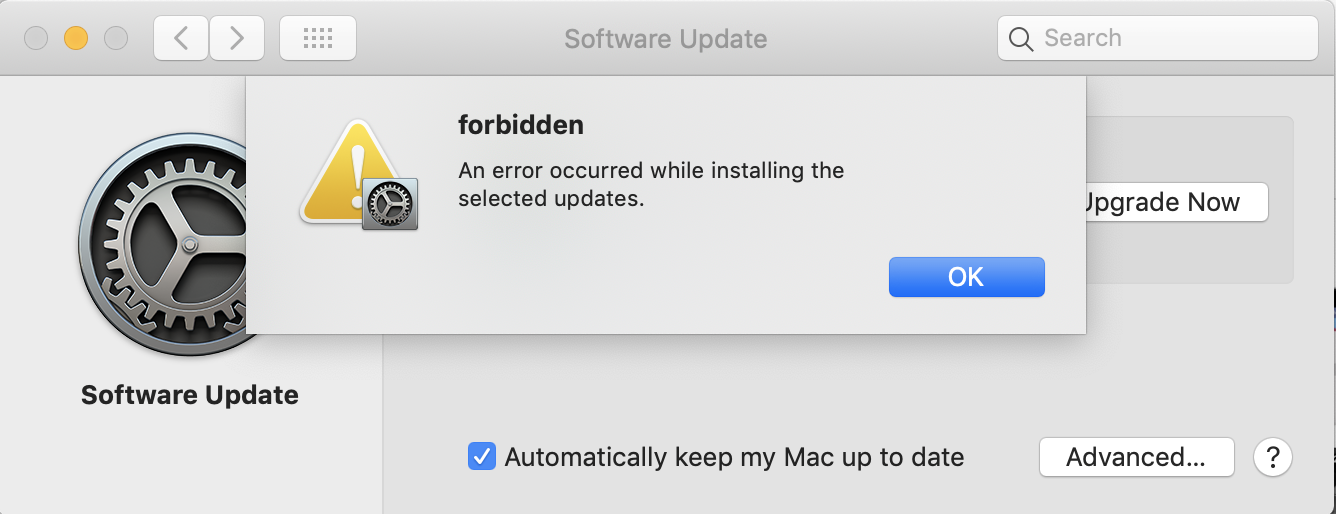Uncheck Automatically keep my Mac up to date
This screenshot has height=514, width=1336.
pyautogui.click(x=481, y=457)
